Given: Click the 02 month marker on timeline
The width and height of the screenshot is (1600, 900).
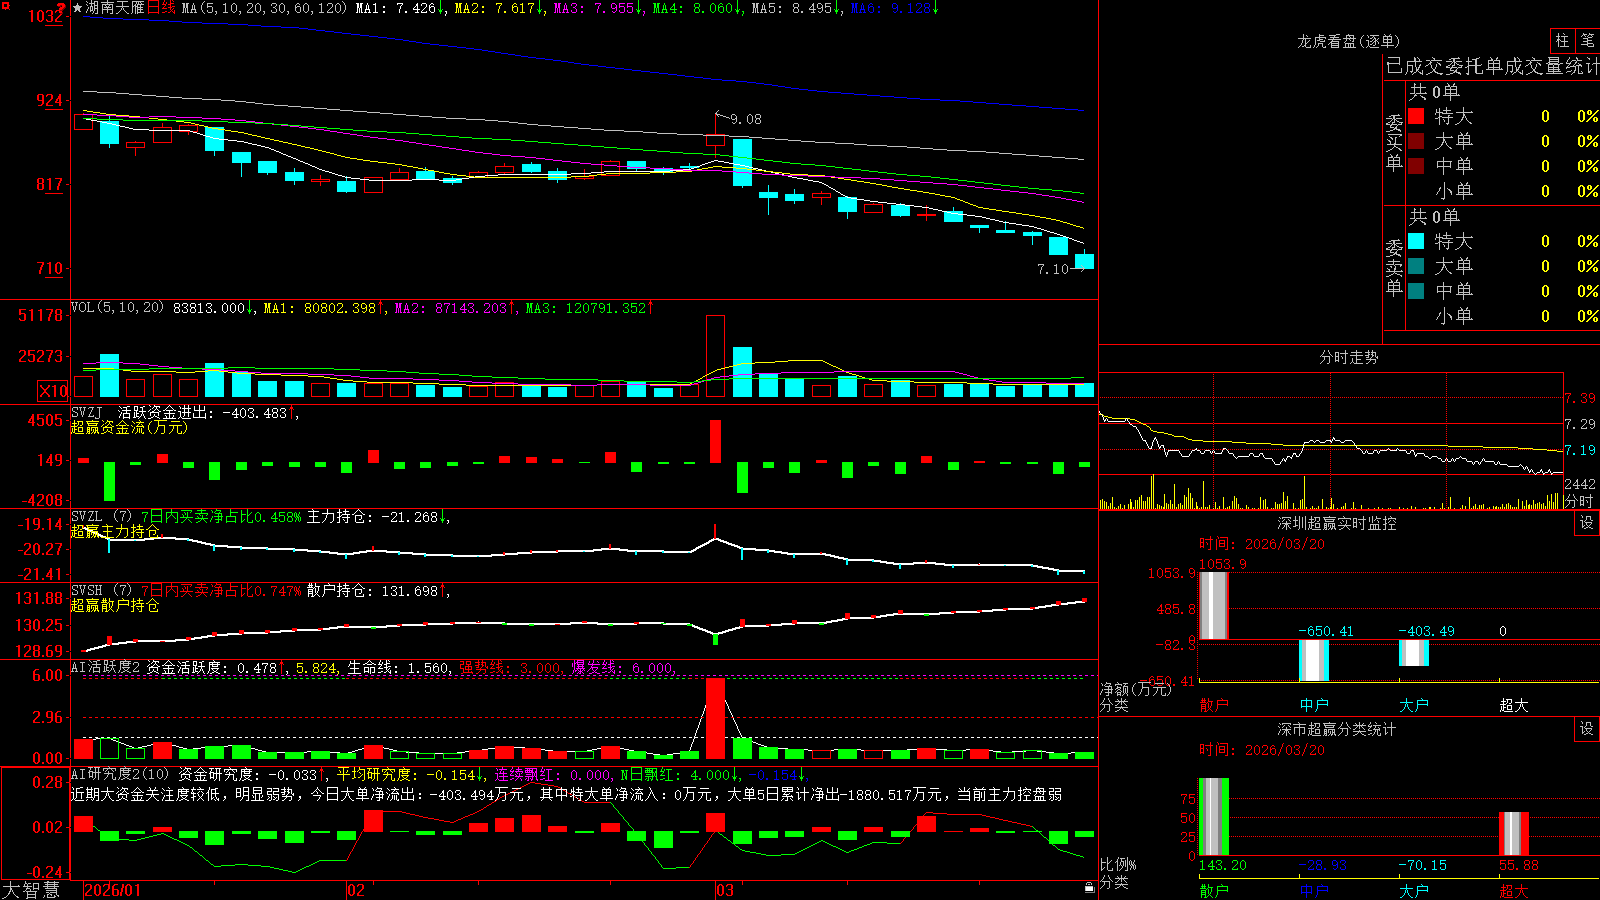Looking at the screenshot, I should click(356, 890).
